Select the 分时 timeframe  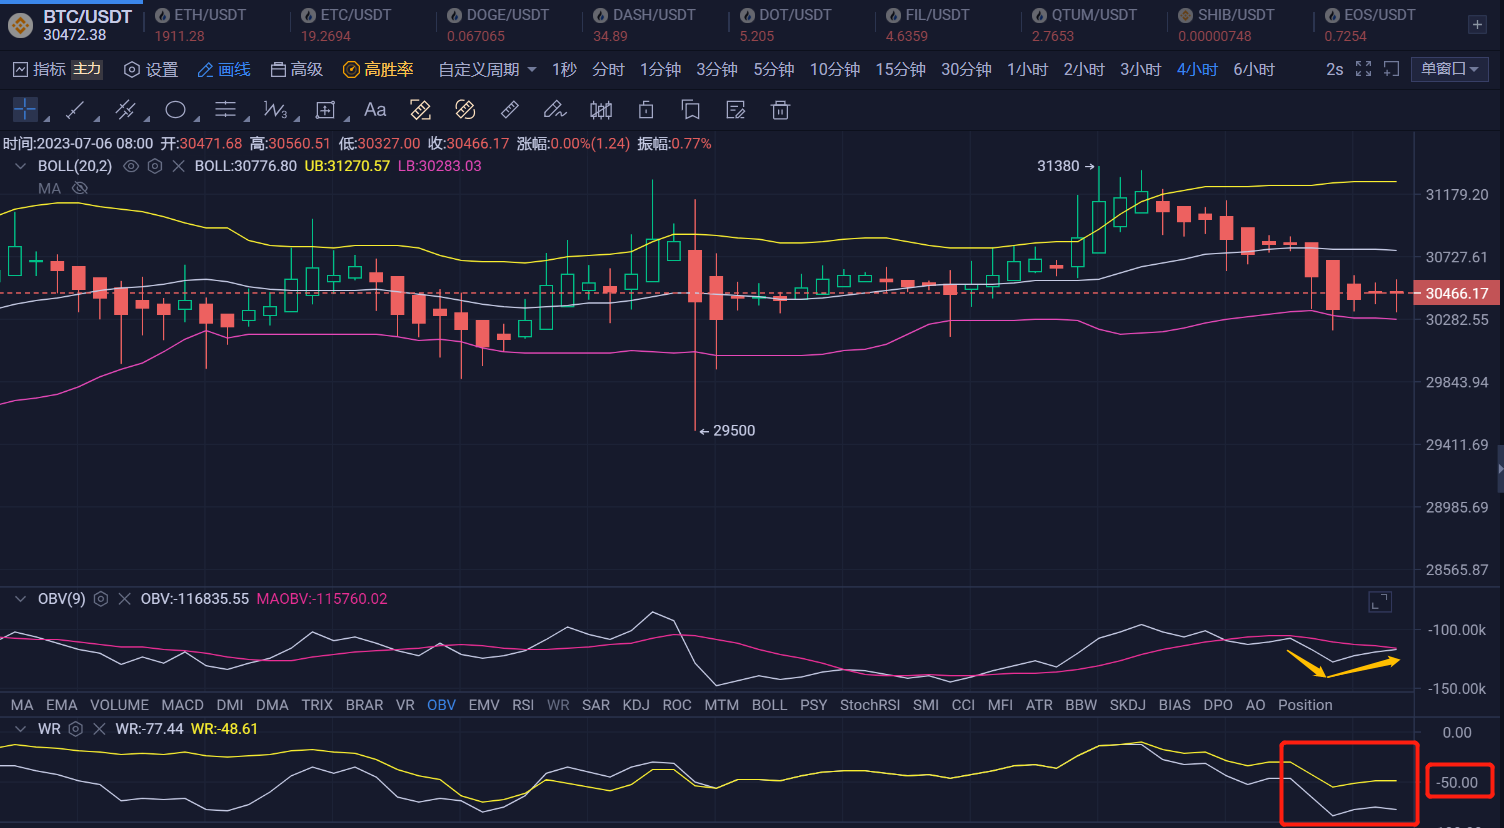[x=608, y=69]
